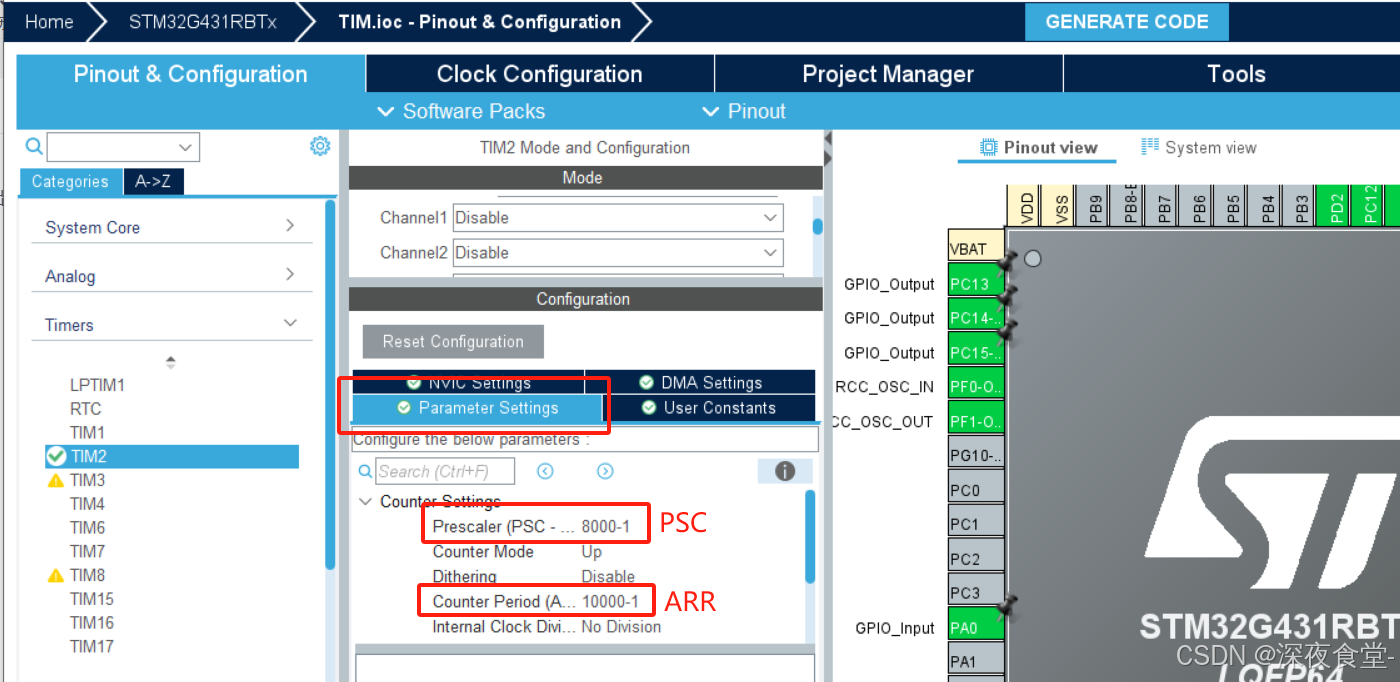Select LPTIM1 in the timers list
The image size is (1400, 682).
(97, 385)
